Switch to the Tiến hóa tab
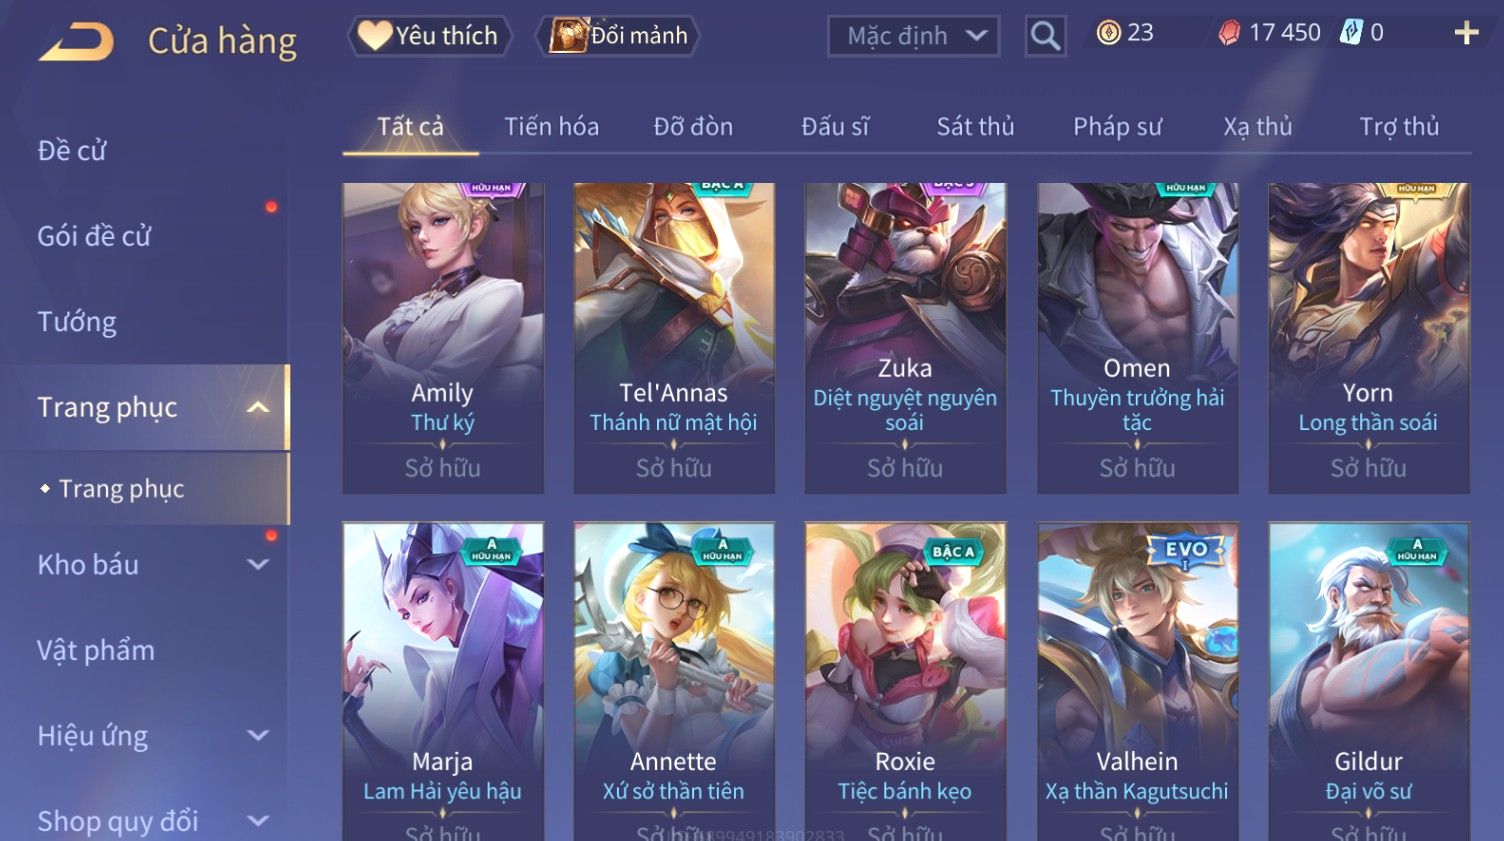The width and height of the screenshot is (1504, 841). click(x=551, y=127)
